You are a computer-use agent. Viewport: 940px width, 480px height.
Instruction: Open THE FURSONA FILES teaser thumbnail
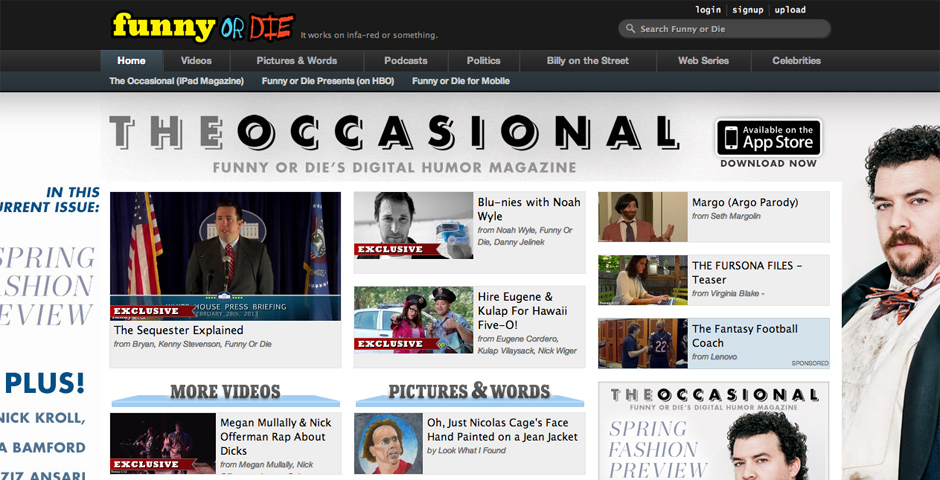[643, 280]
